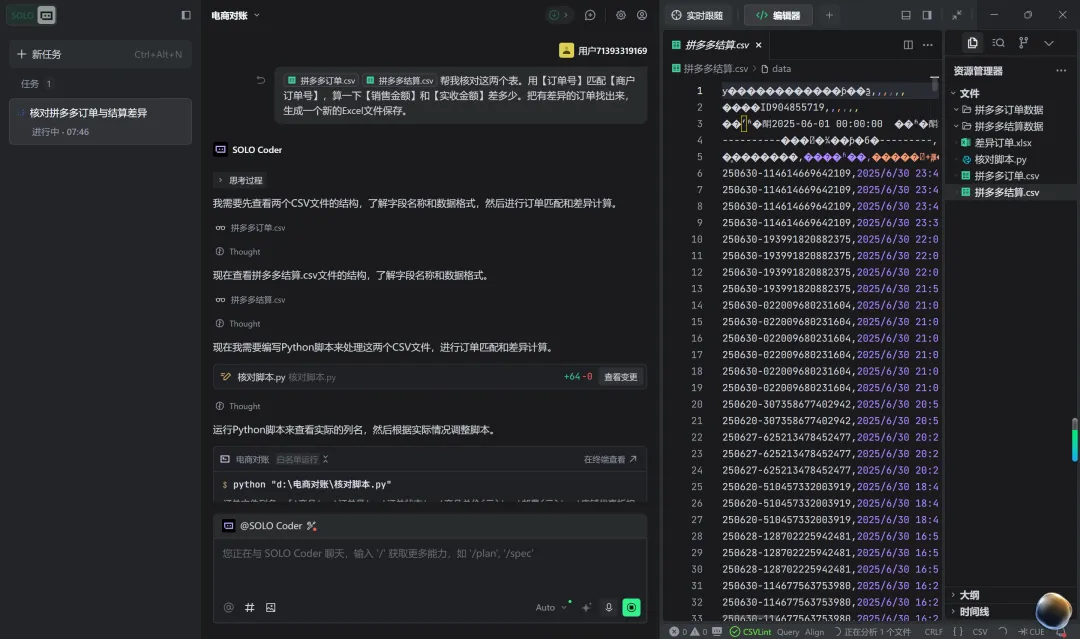The height and width of the screenshot is (639, 1080).
Task: Collapse the 文件 section
Action: [x=1010, y=94]
